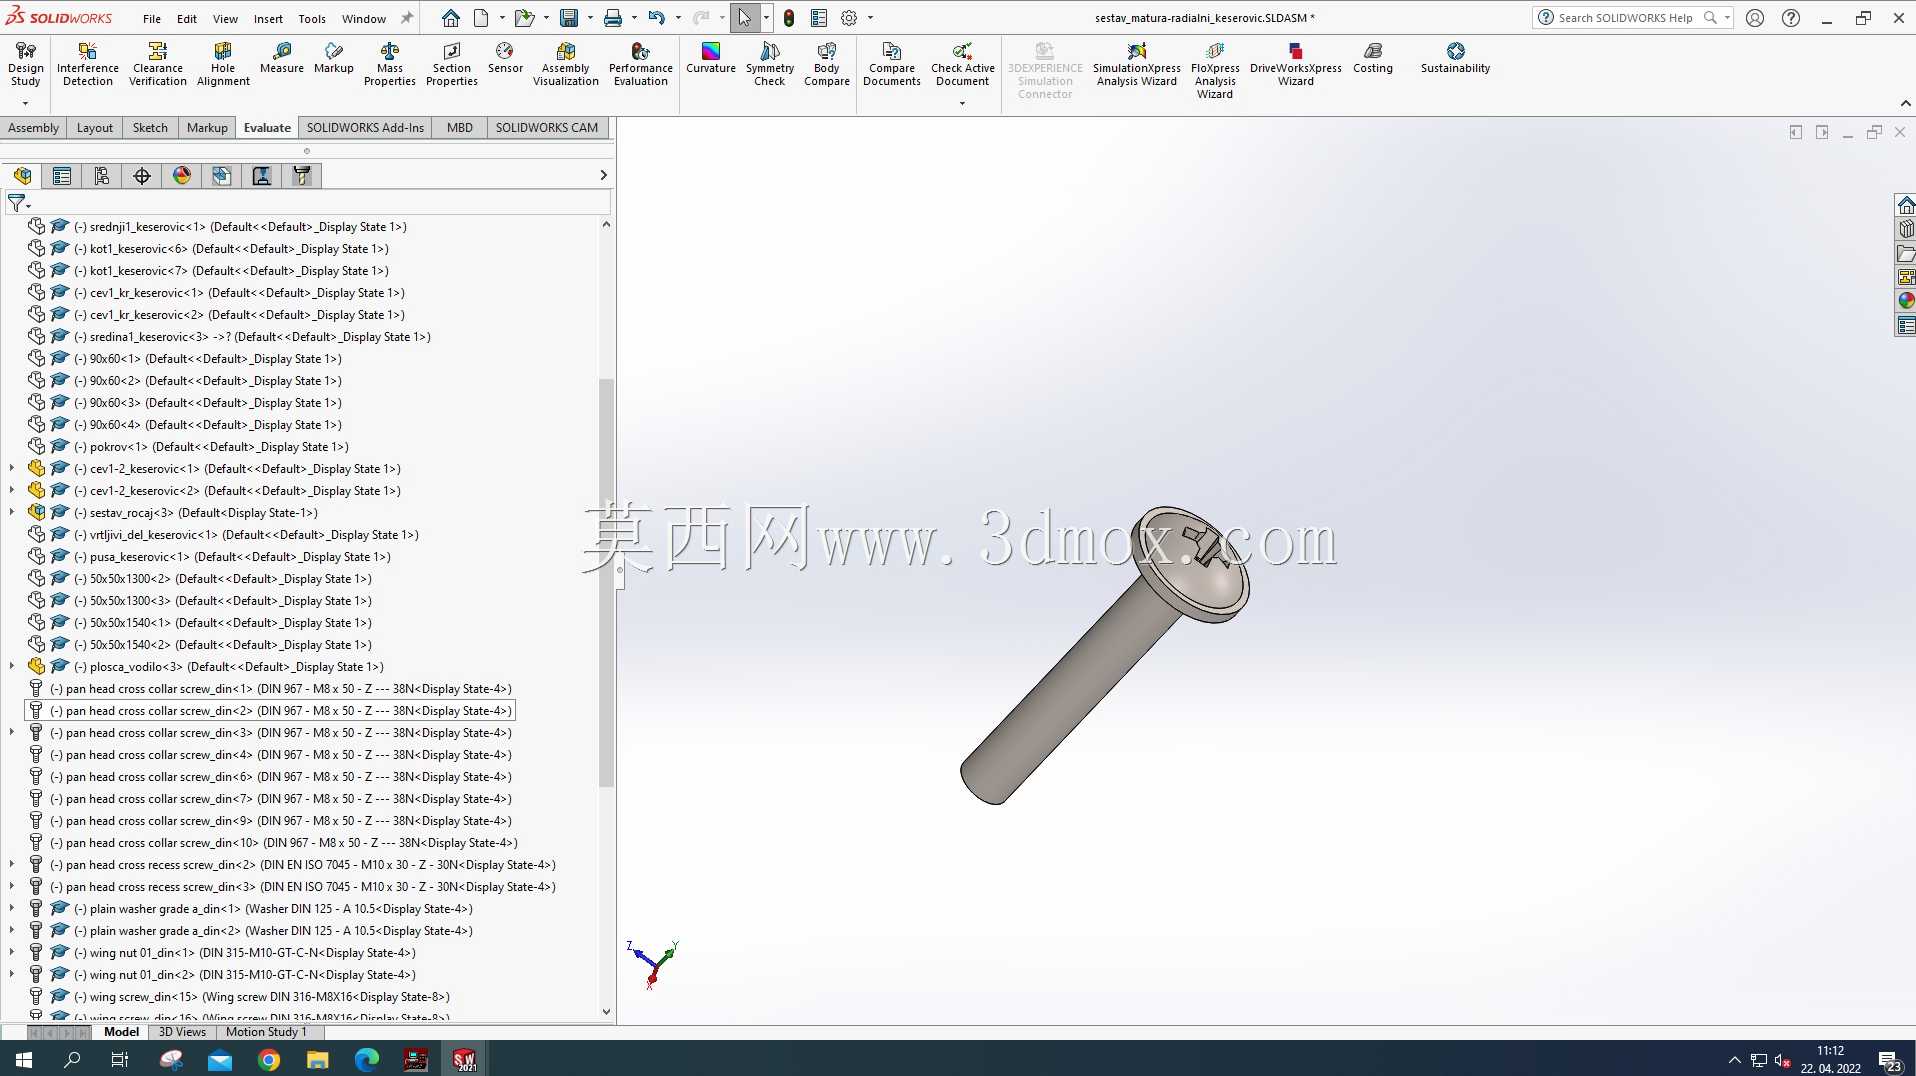
Task: Switch to FeatureManager Design Tree tab
Action: point(22,176)
